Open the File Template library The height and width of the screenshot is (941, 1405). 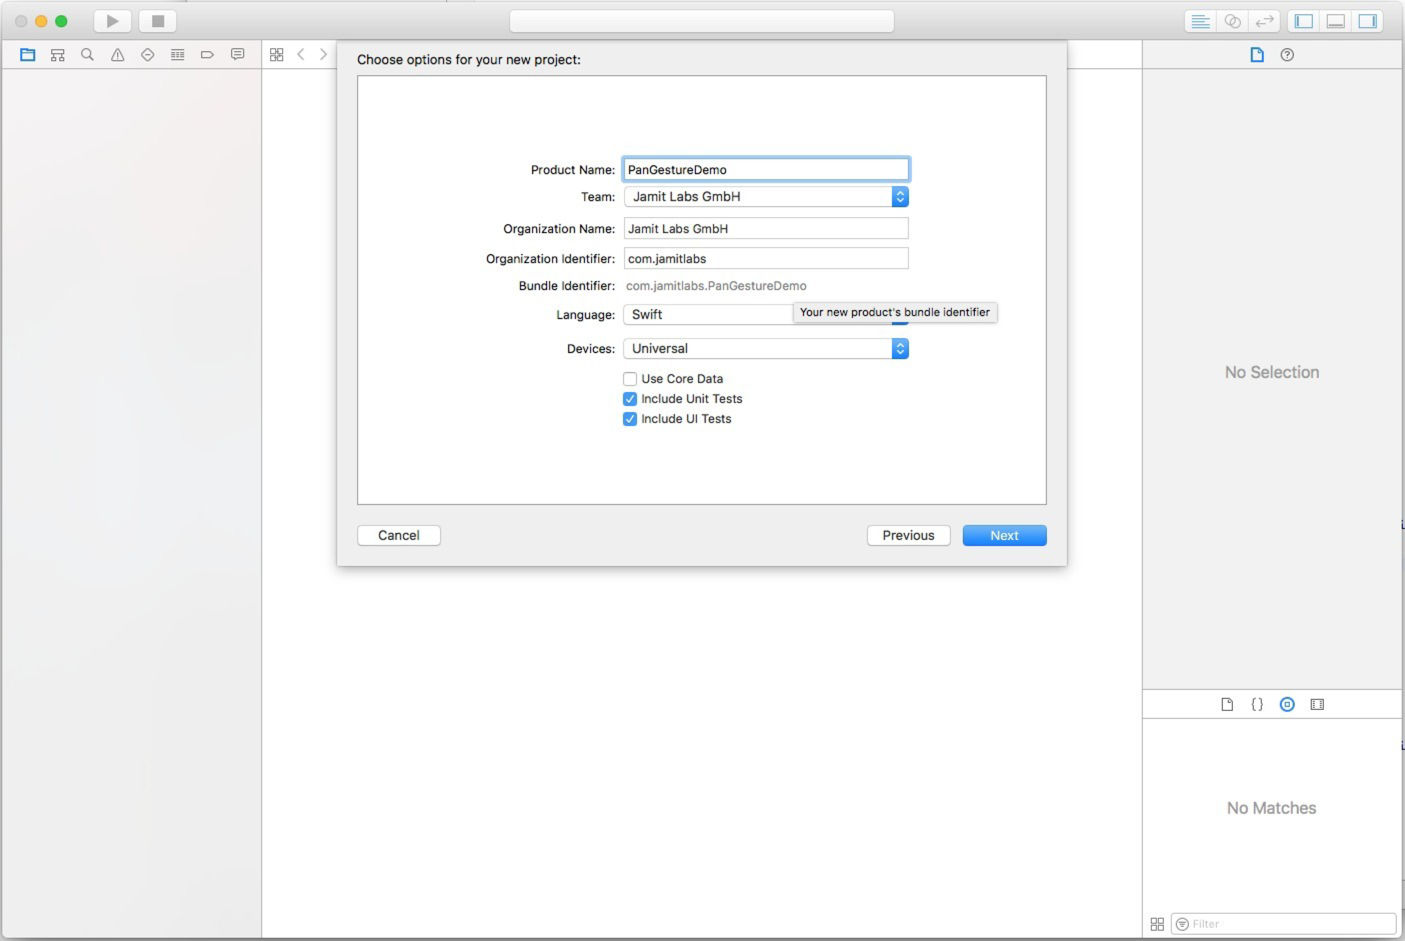tap(1227, 704)
